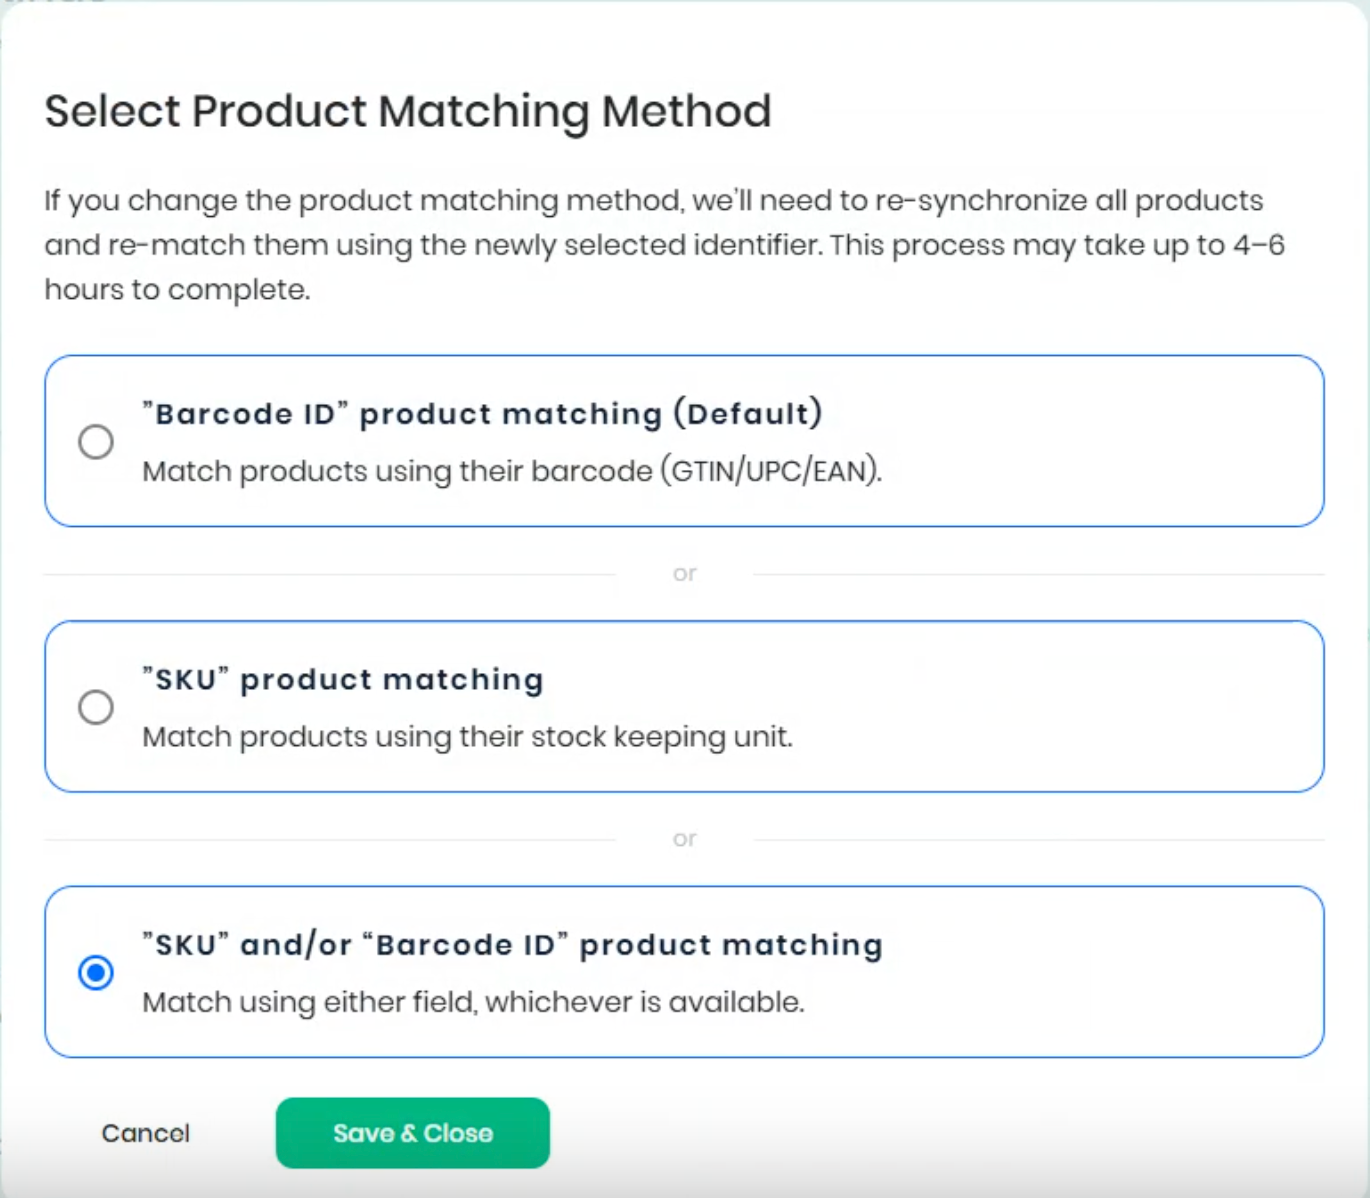Viewport: 1370px width, 1198px height.
Task: Choose the "SKU" product matching title
Action: (x=343, y=680)
